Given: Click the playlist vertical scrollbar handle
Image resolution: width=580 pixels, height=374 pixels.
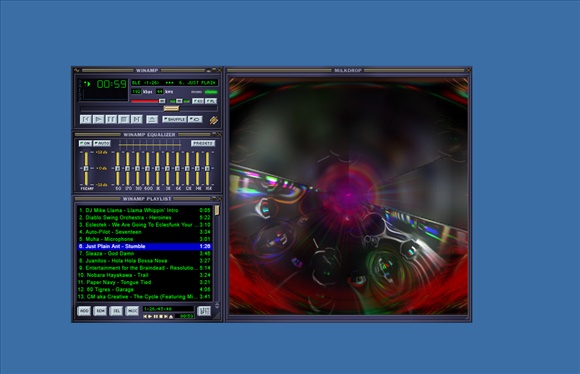Looking at the screenshot, I should pyautogui.click(x=217, y=210).
